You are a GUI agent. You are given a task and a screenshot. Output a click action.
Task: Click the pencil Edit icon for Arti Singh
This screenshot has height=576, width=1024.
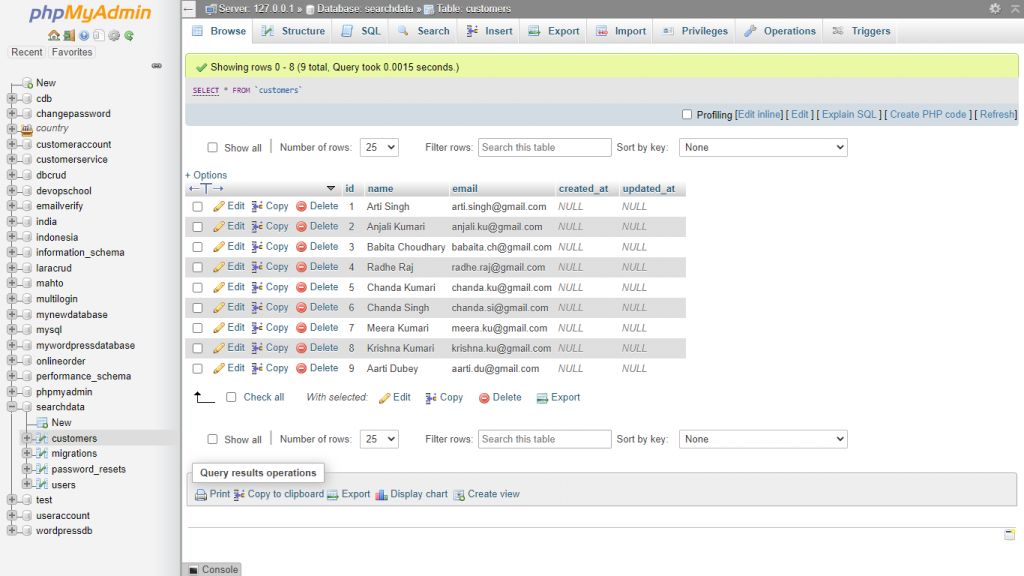click(219, 206)
